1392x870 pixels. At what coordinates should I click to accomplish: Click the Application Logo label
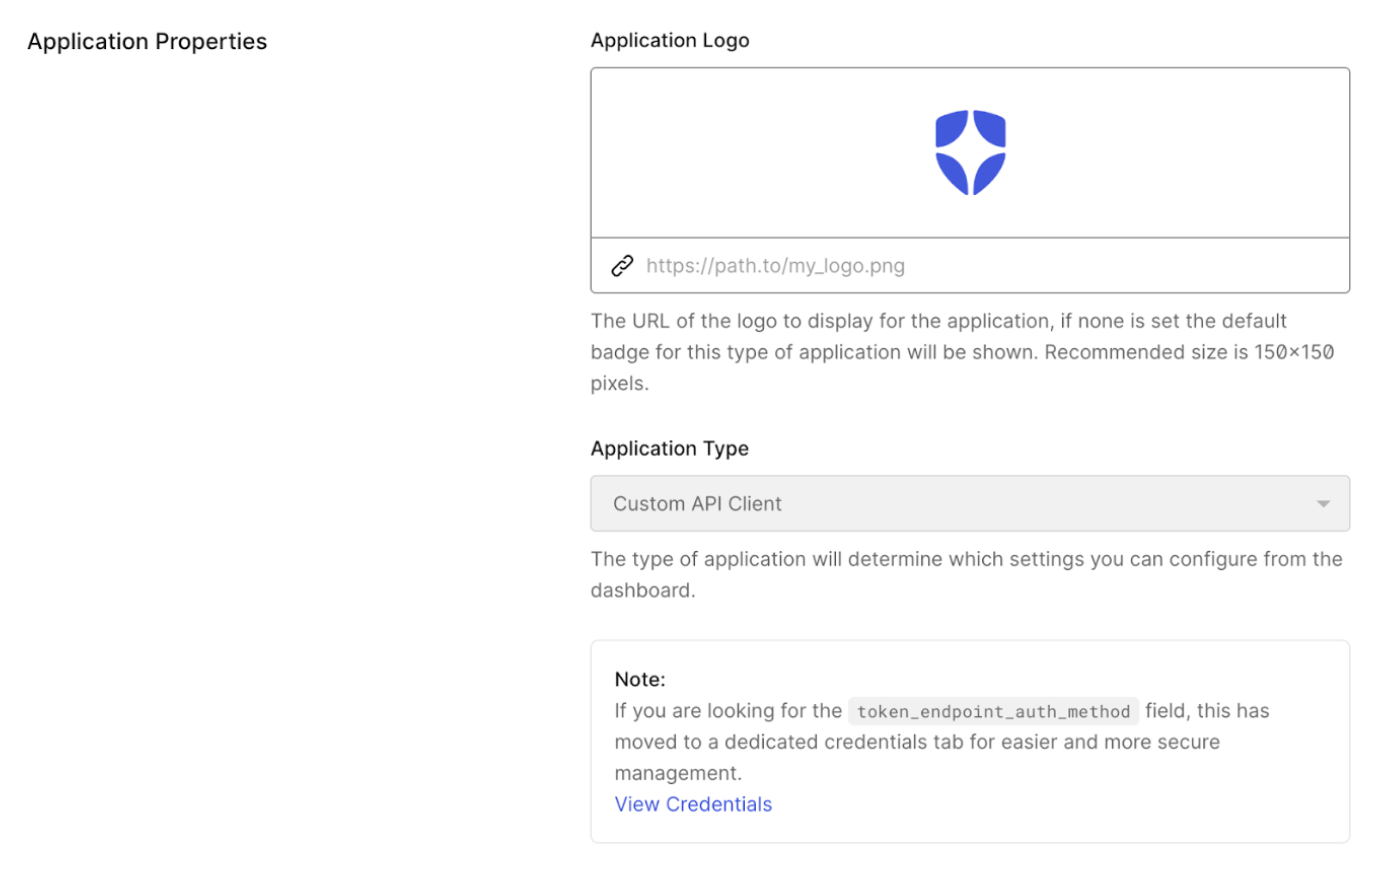670,40
